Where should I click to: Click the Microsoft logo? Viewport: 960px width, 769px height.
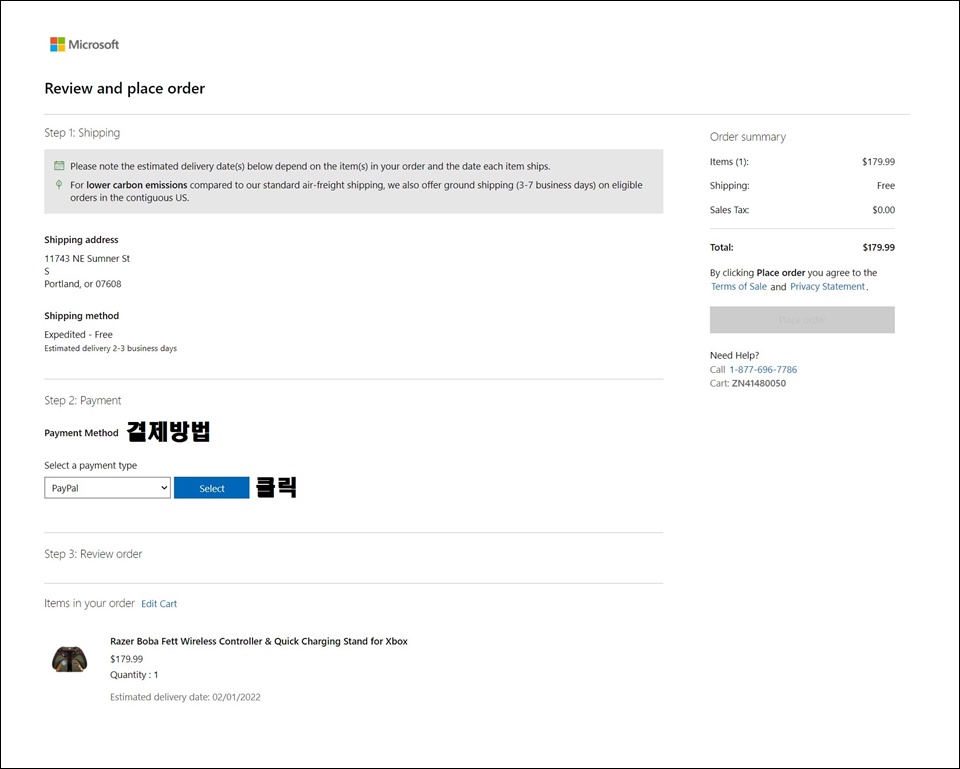84,44
